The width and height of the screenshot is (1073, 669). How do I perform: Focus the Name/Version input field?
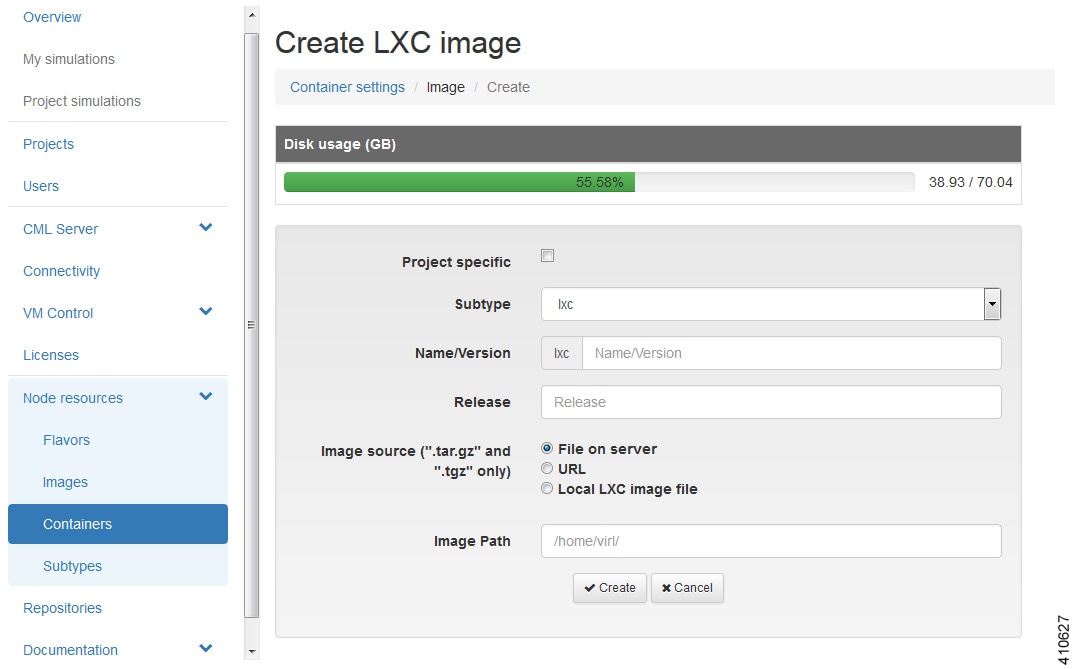tap(791, 353)
